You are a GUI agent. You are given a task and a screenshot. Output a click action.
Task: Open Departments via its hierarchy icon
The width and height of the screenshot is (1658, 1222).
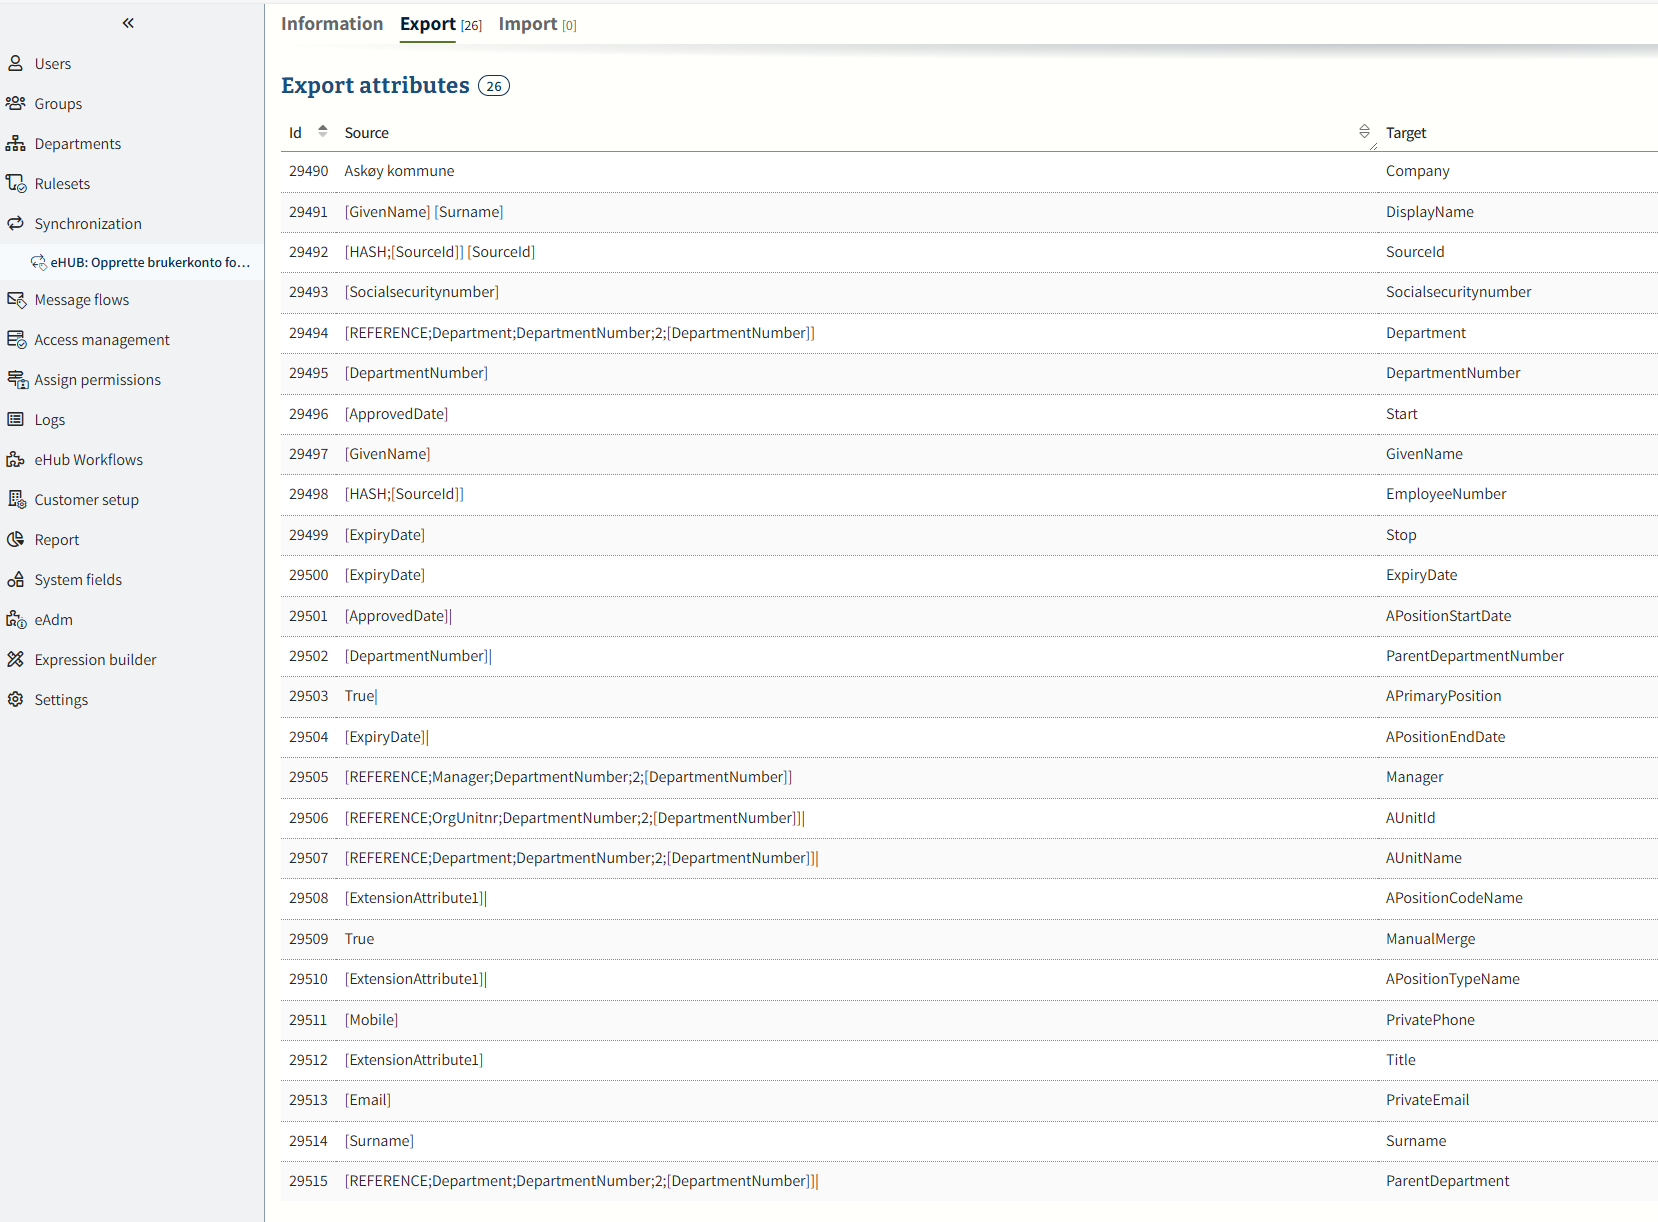point(16,143)
